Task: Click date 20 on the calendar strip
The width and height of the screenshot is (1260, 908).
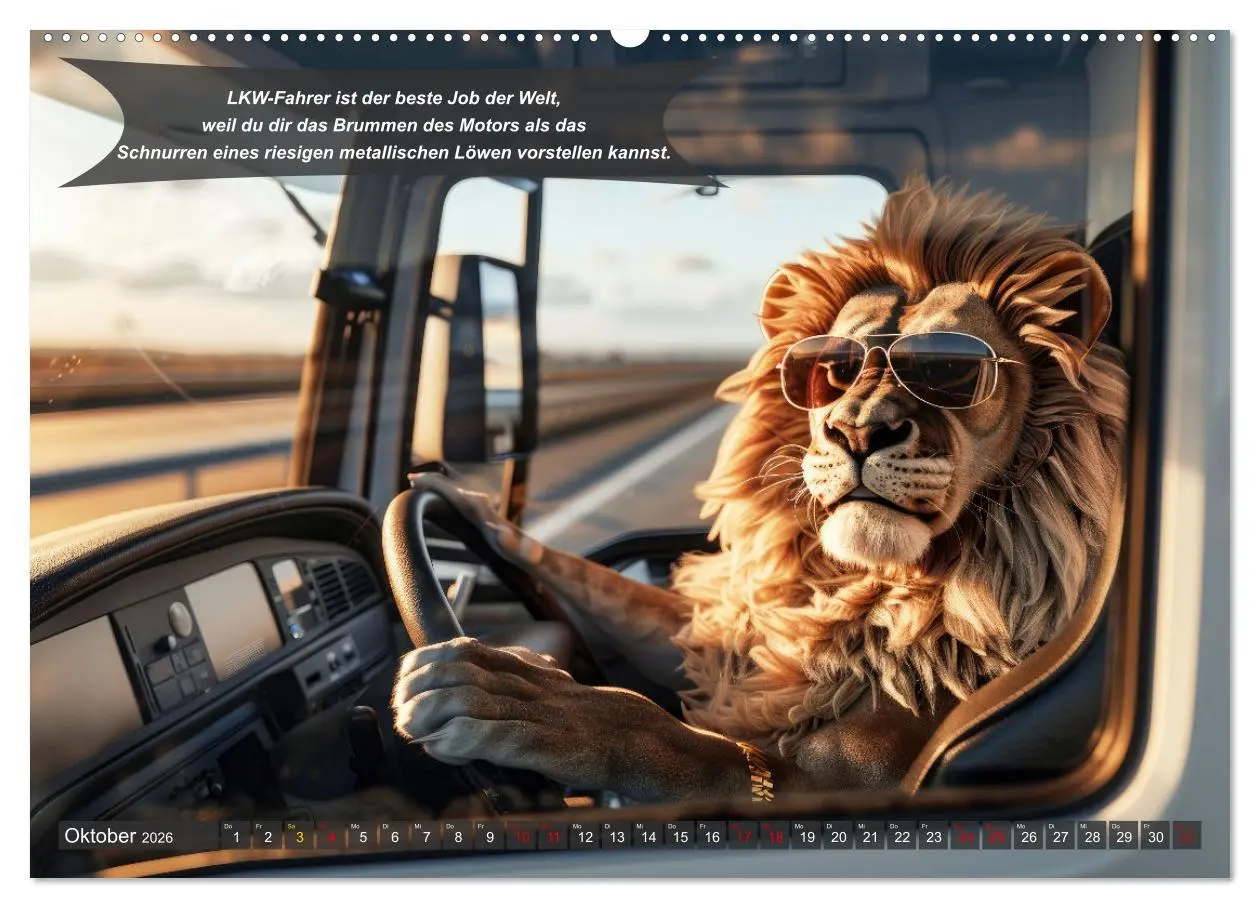Action: 837,838
